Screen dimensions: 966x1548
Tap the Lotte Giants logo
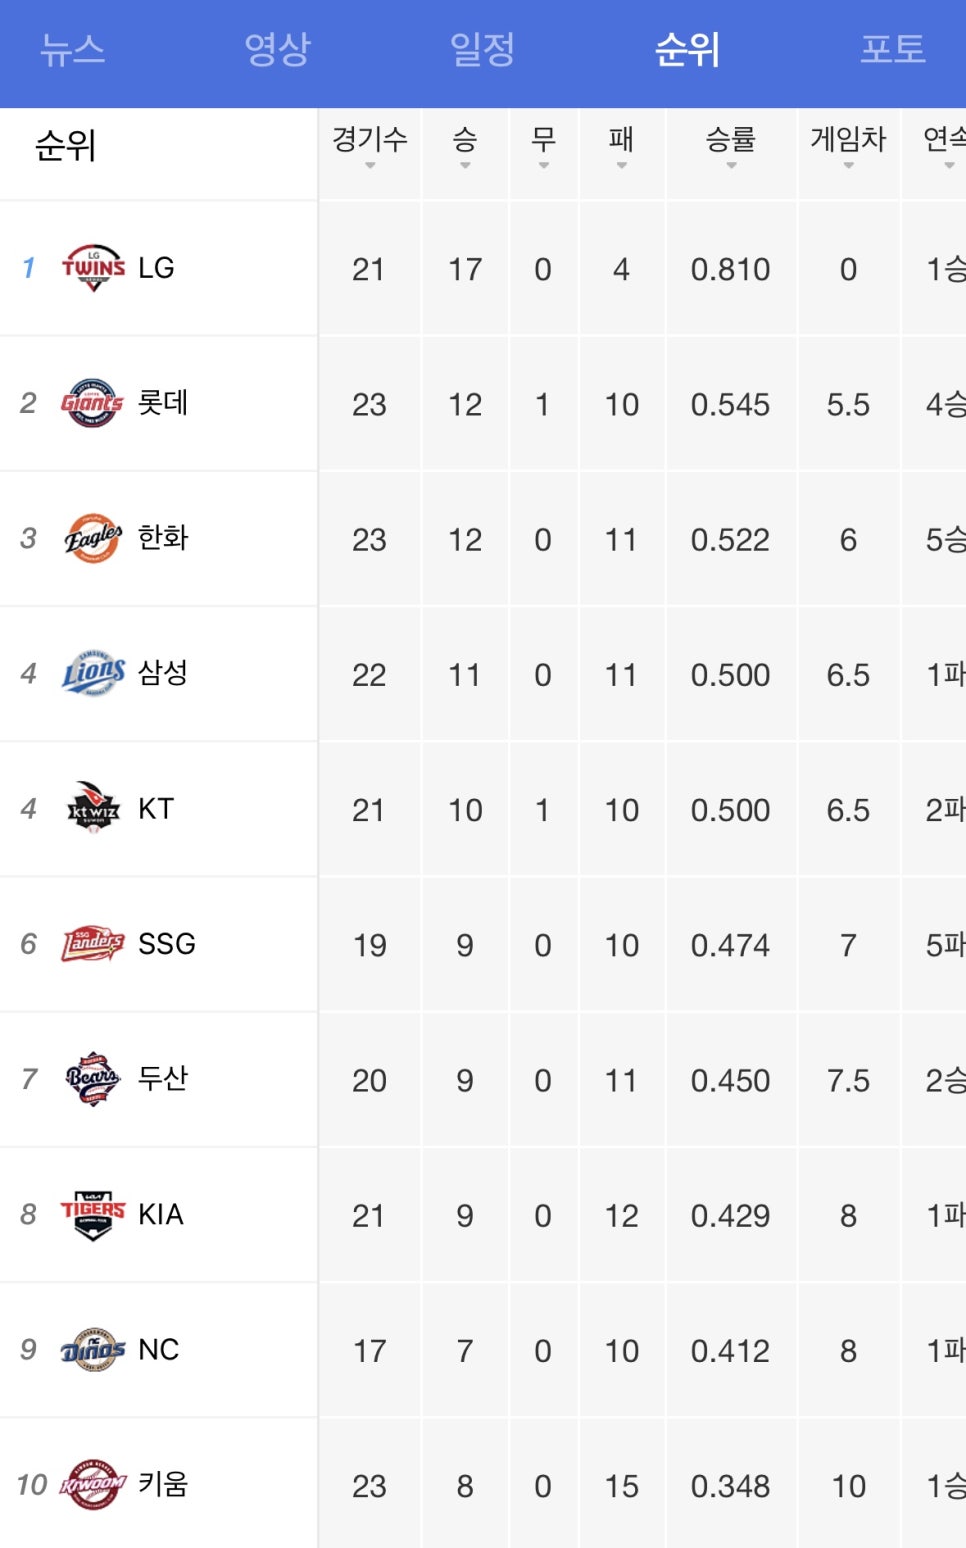click(x=92, y=403)
